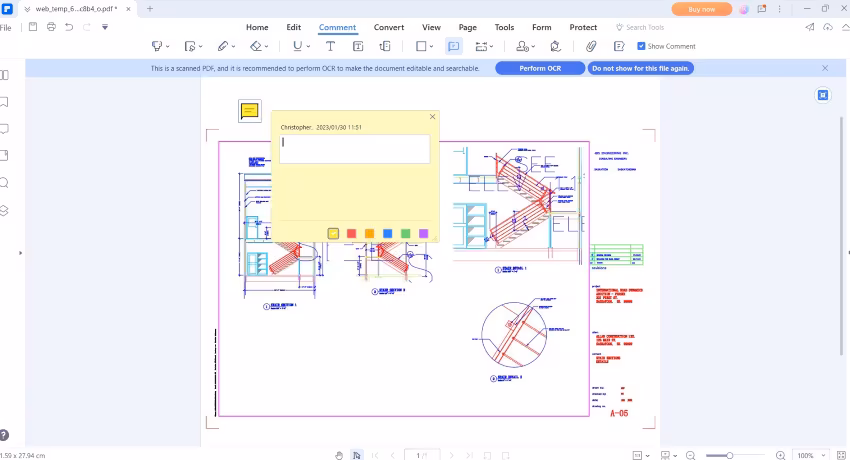Click the comment note panel icon
This screenshot has width=850, height=460.
[619, 47]
